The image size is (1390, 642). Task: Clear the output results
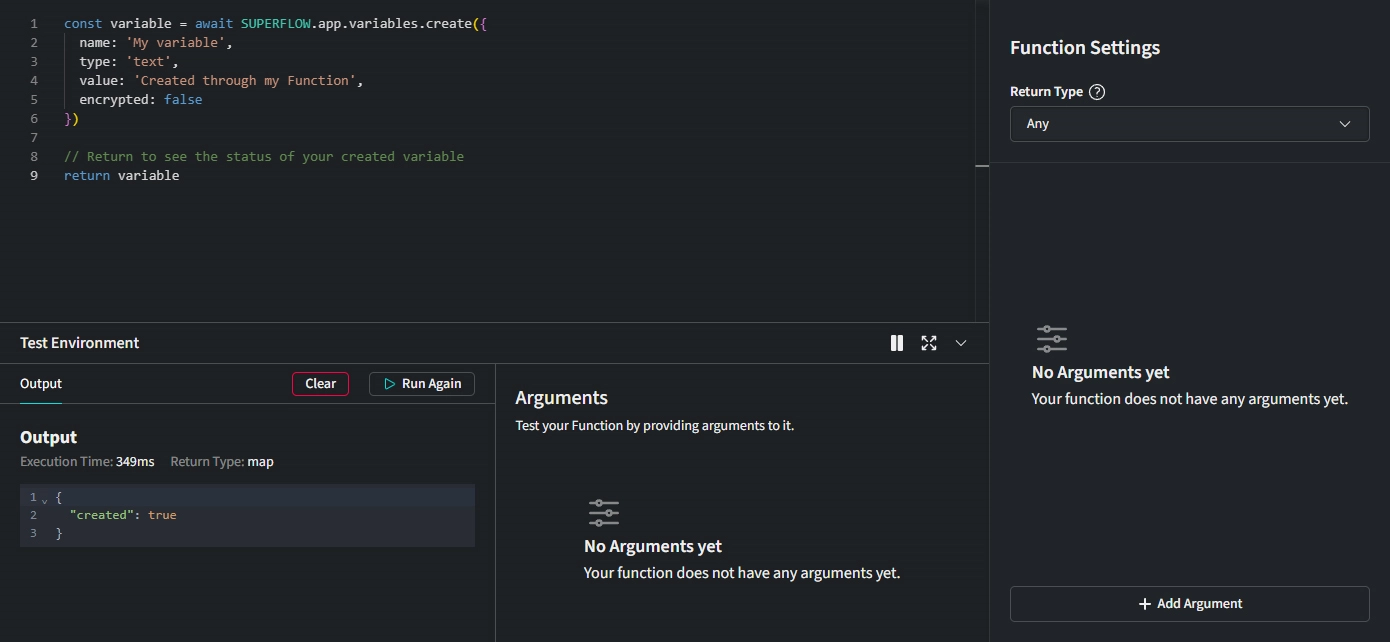320,384
